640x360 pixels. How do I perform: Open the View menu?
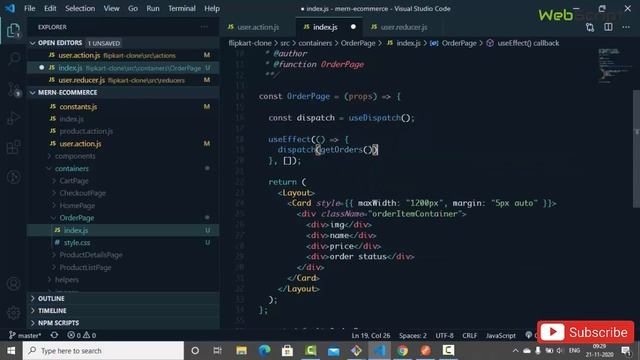111,8
